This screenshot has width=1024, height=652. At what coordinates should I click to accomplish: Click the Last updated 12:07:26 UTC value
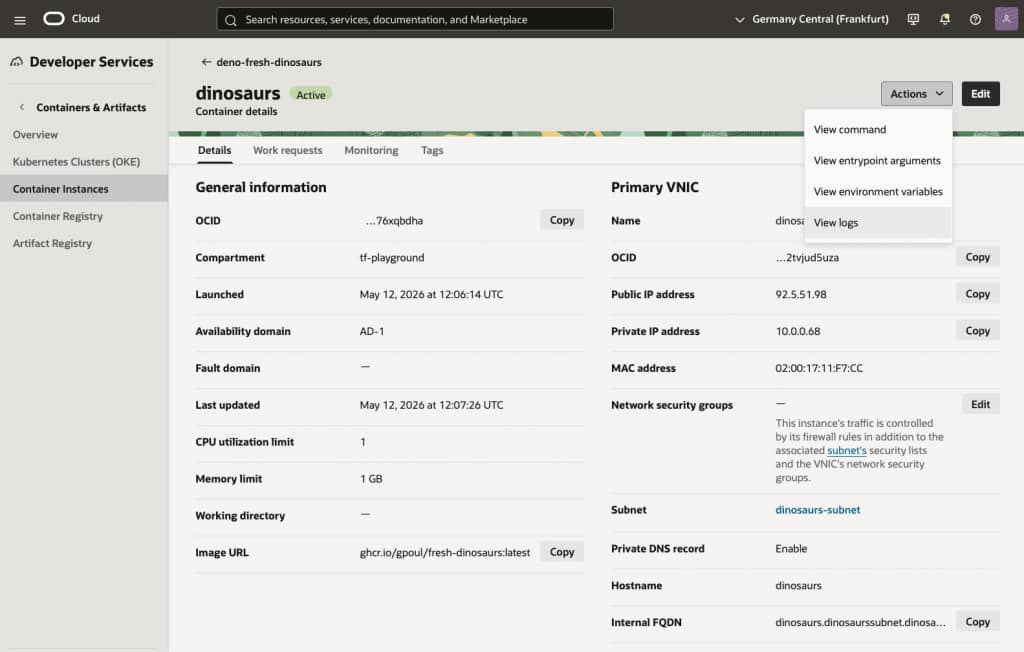[432, 405]
